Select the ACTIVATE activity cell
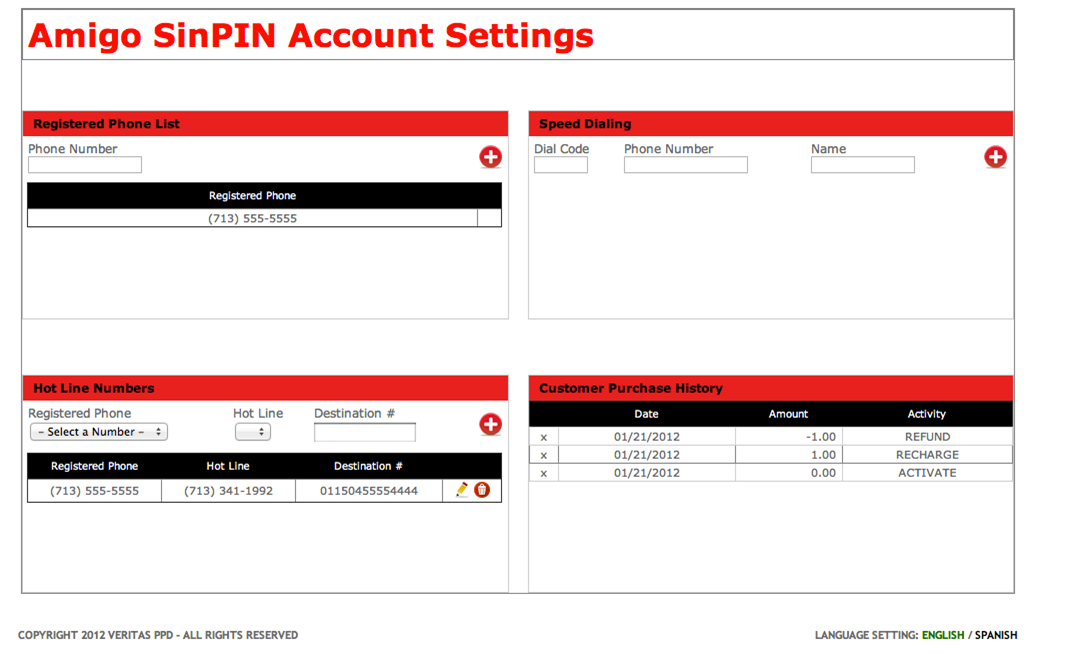Viewport: 1070px width, 660px height. 927,473
